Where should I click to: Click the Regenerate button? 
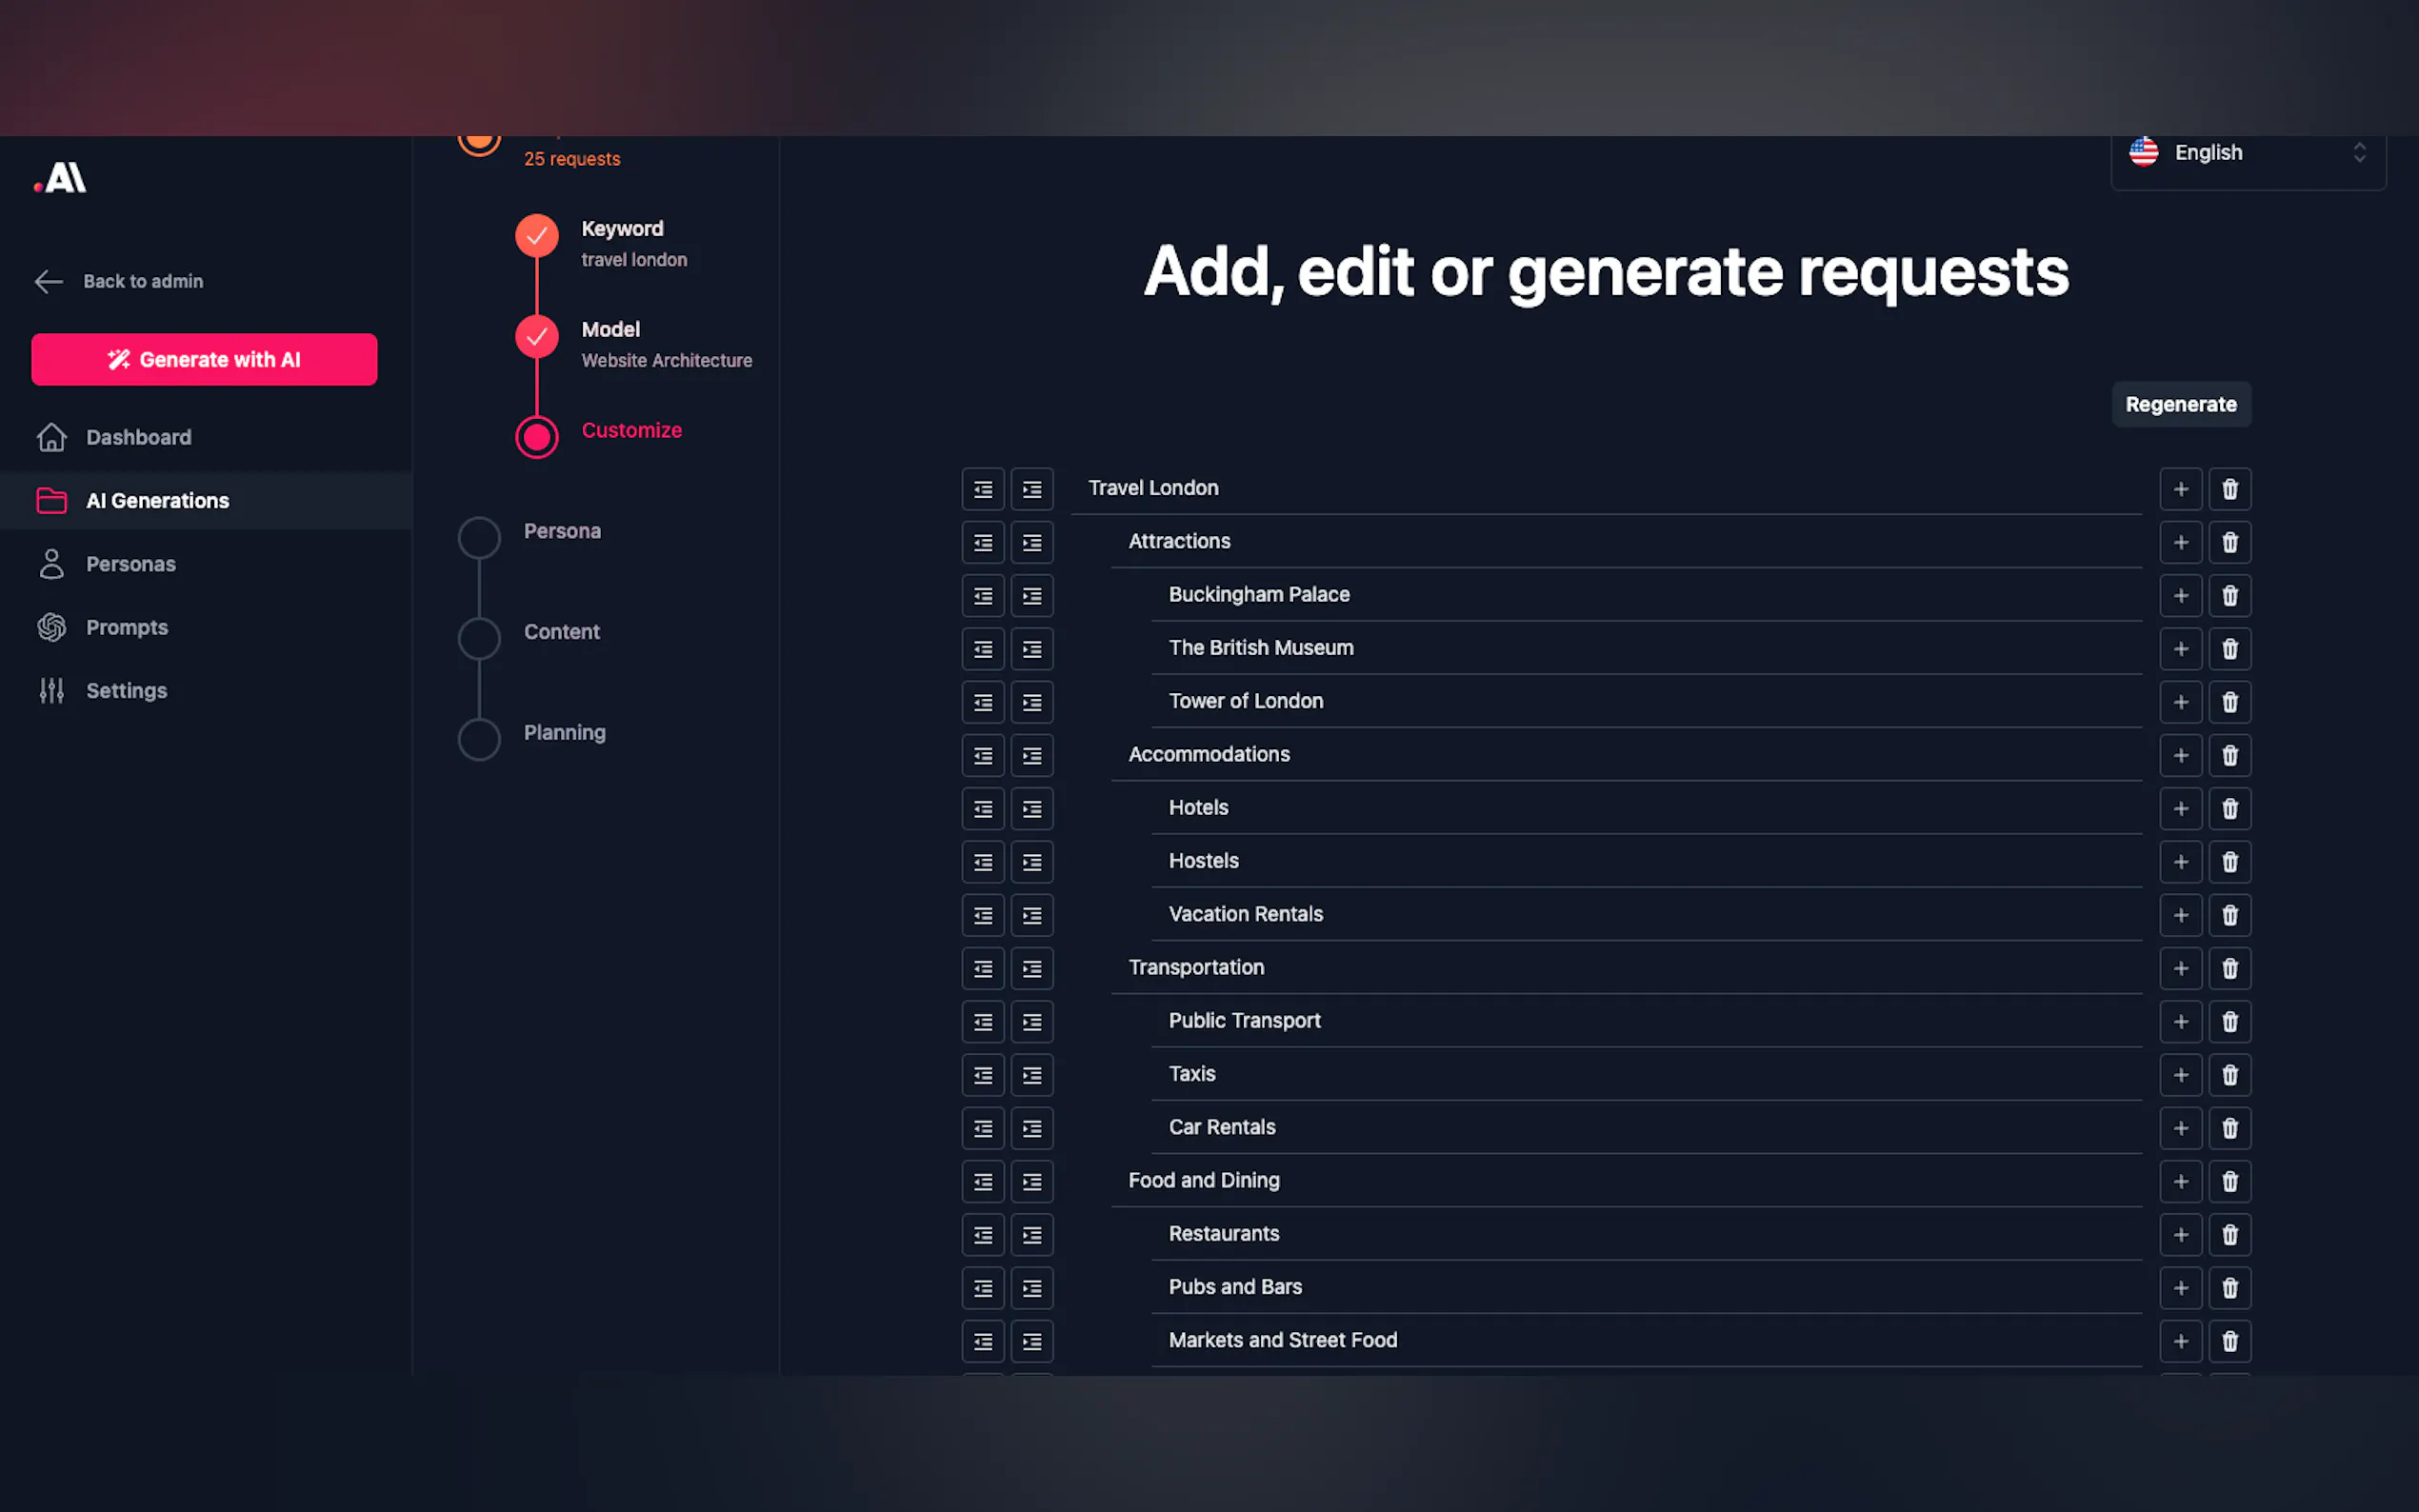(2180, 404)
